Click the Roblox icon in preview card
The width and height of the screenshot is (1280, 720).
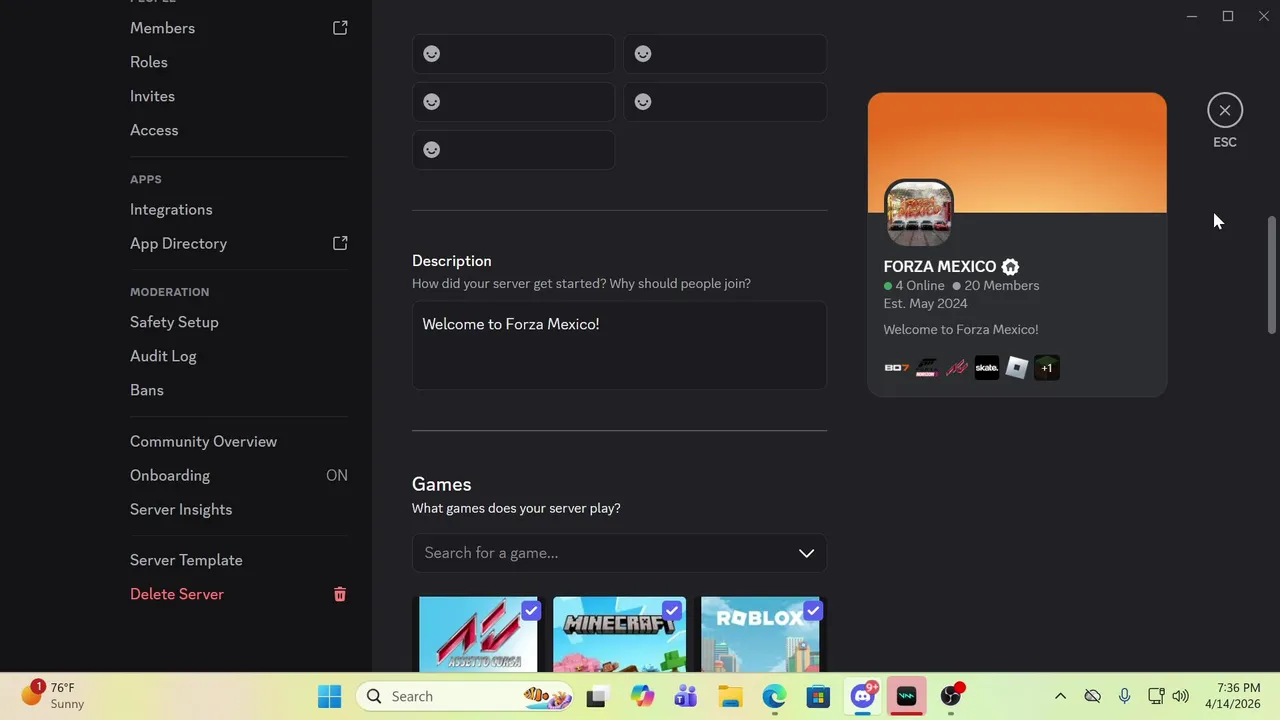point(1017,368)
